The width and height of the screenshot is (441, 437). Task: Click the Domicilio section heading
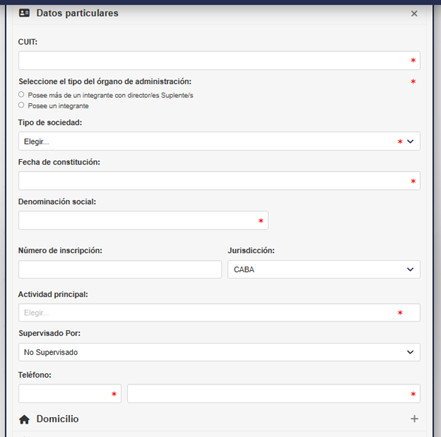[x=58, y=419]
